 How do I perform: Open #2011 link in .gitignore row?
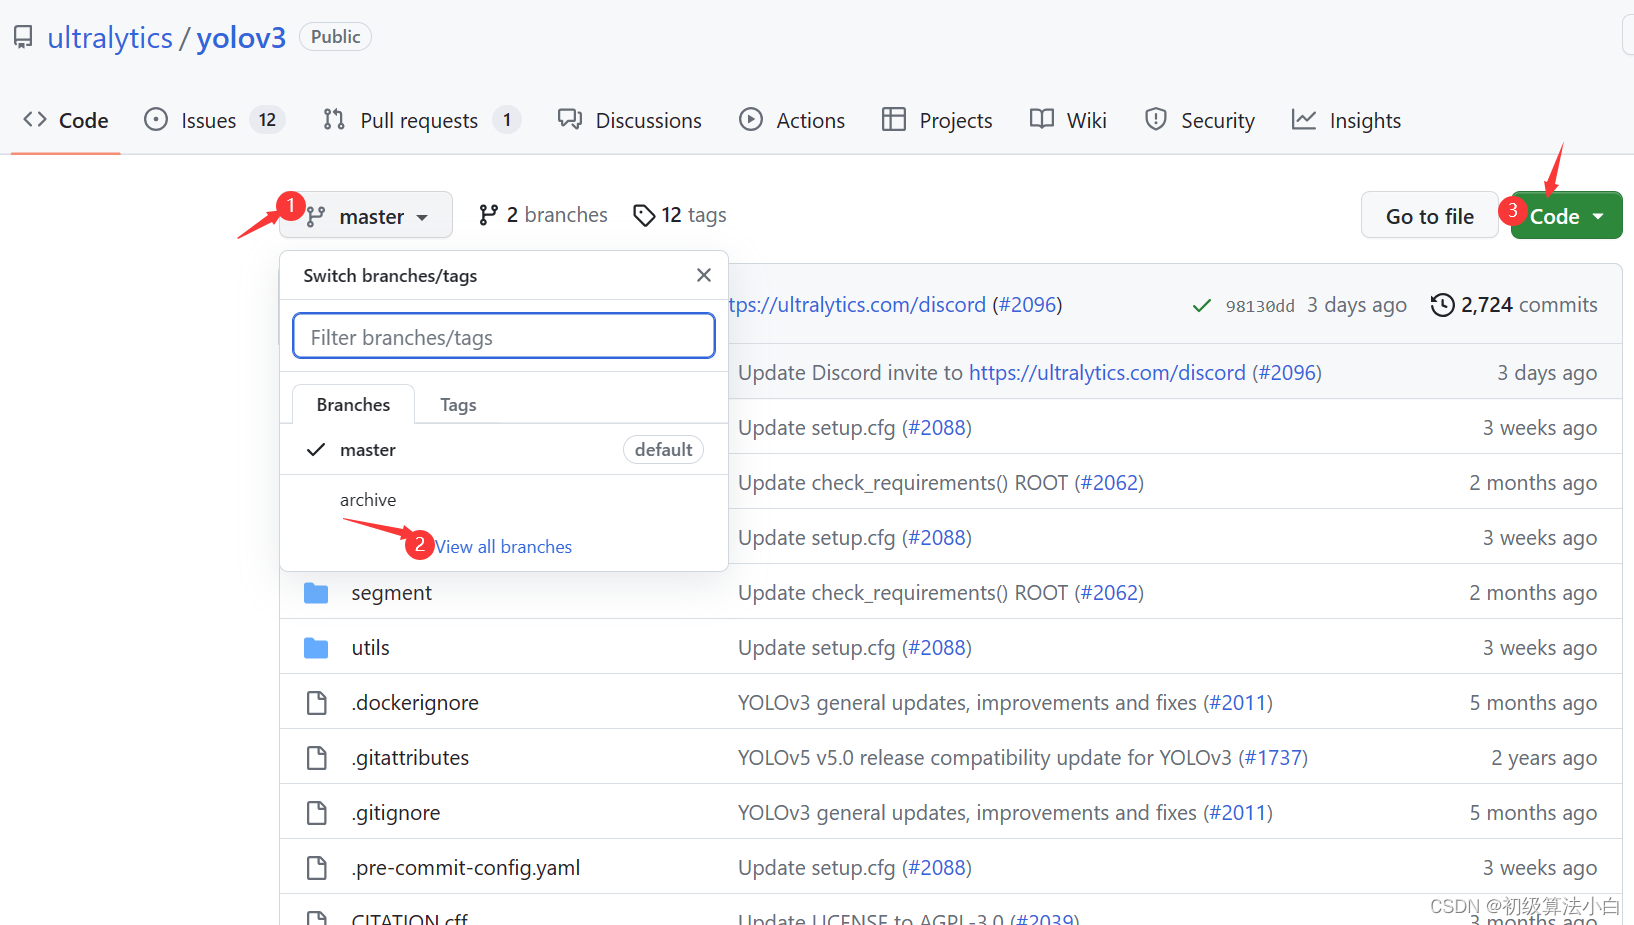(x=1238, y=813)
